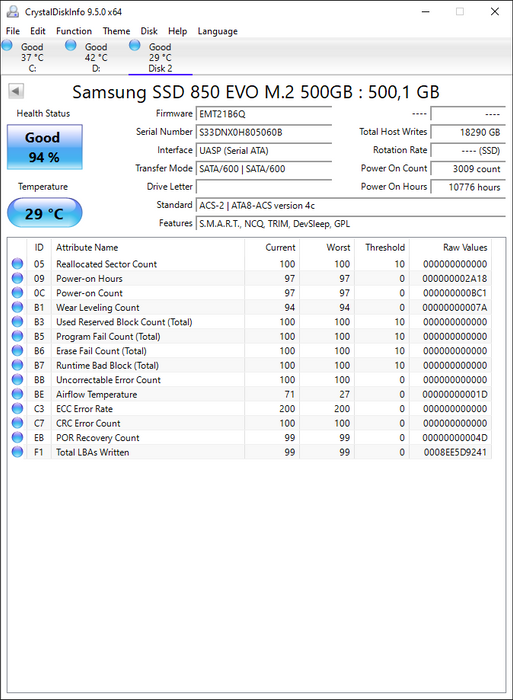Click the status icon for Airflow Temperature

tap(17, 394)
